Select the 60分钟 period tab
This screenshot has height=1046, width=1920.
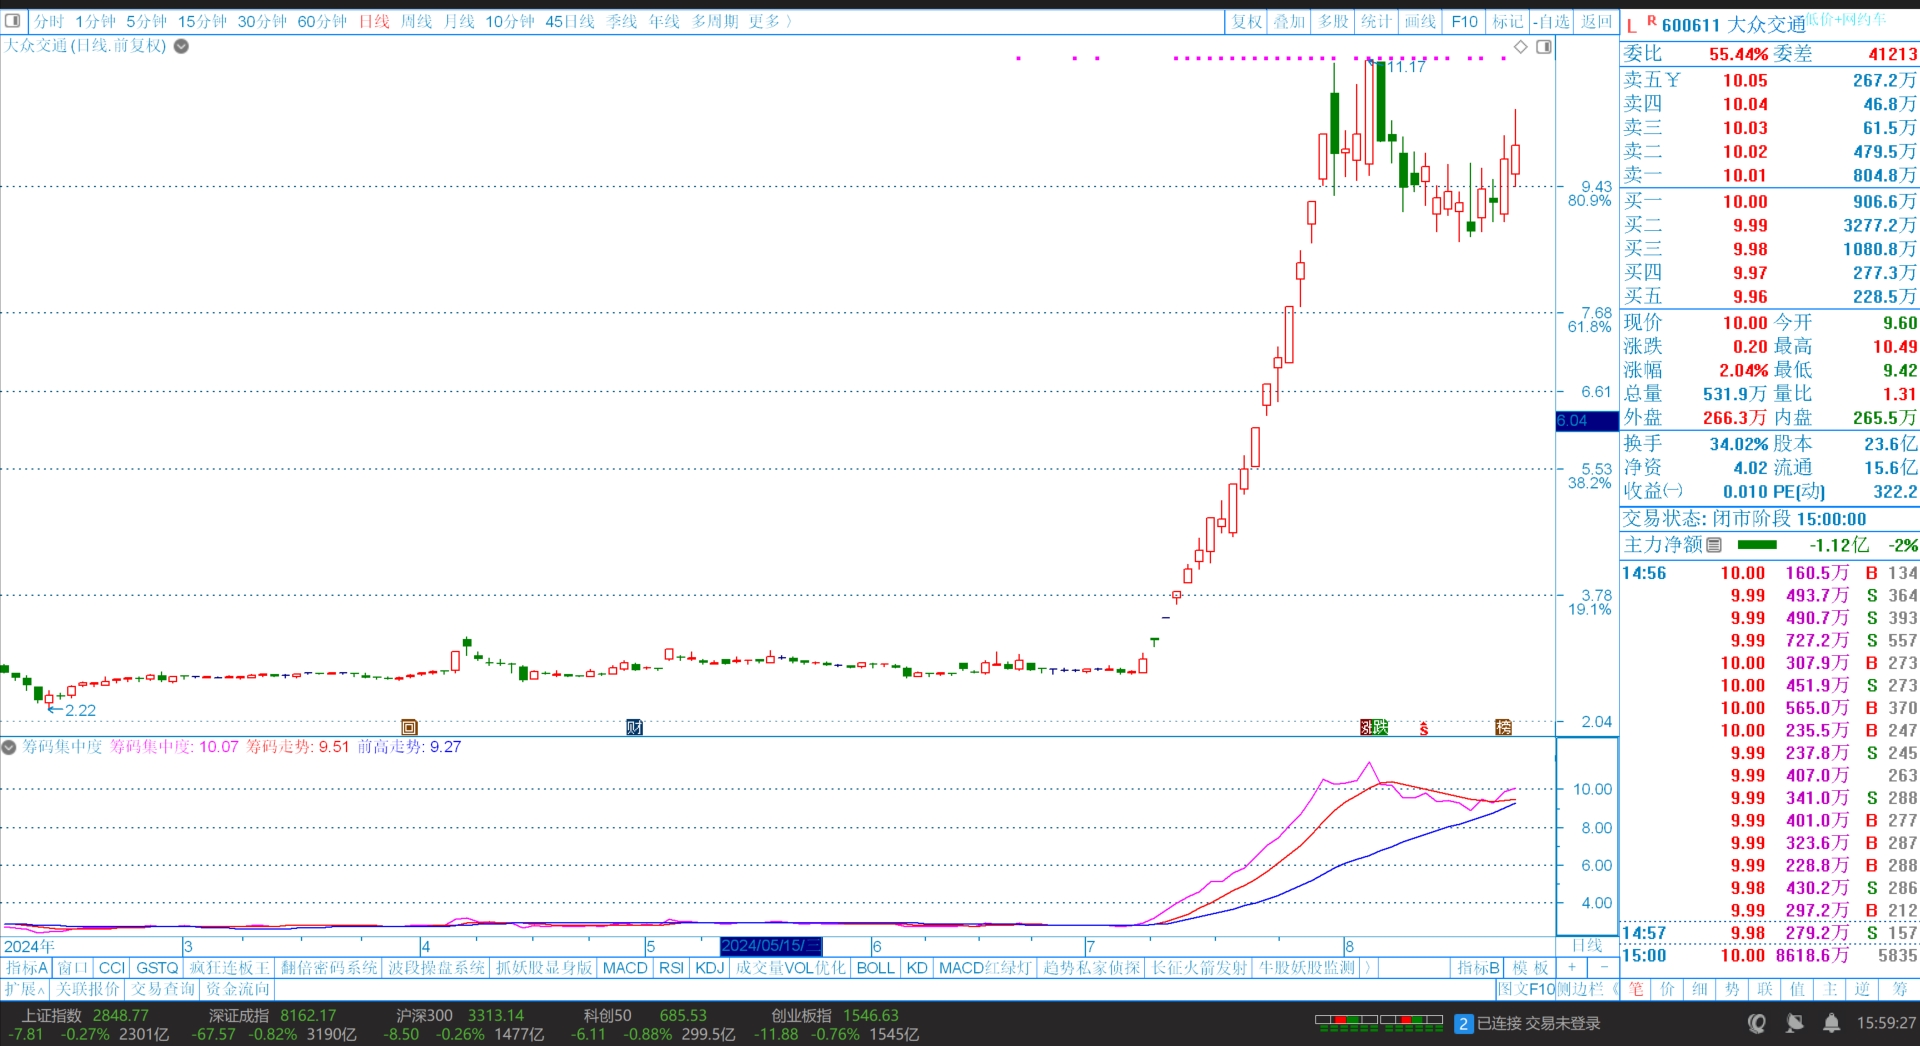pyautogui.click(x=322, y=21)
